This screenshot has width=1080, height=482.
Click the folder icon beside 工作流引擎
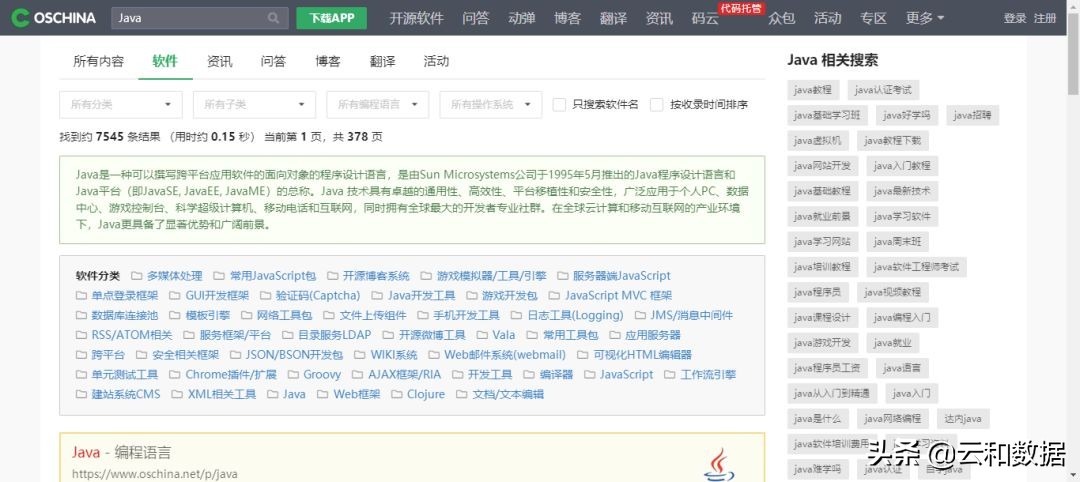tap(669, 375)
